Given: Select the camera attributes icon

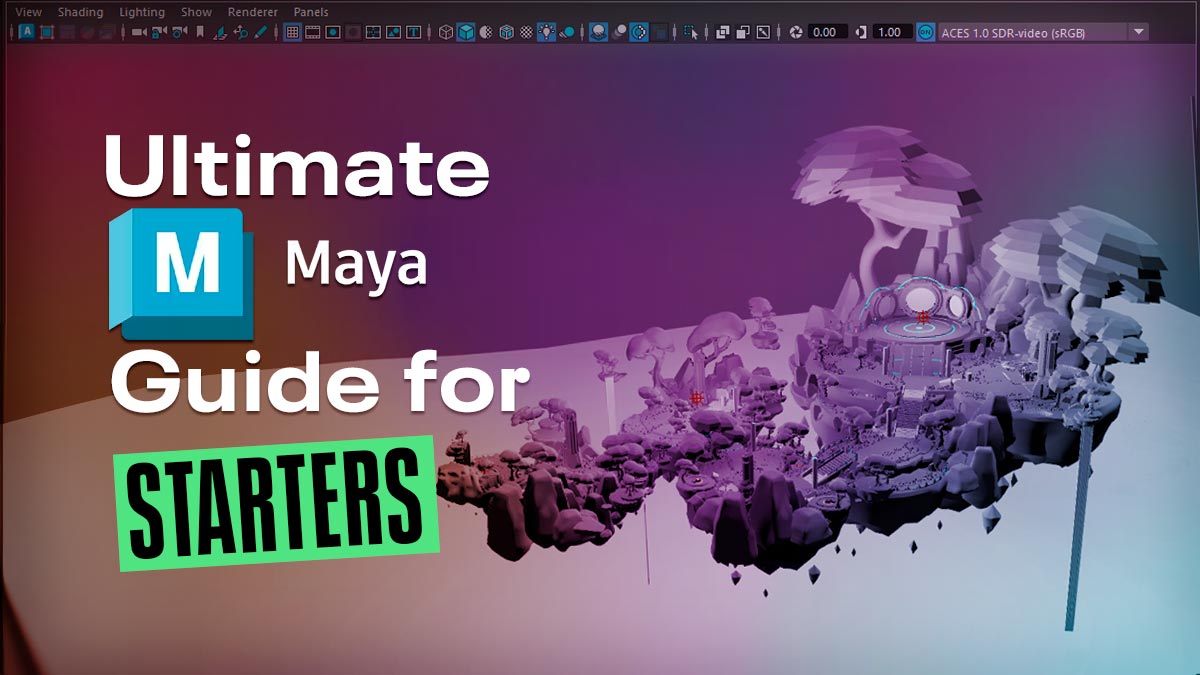Looking at the screenshot, I should coord(178,31).
